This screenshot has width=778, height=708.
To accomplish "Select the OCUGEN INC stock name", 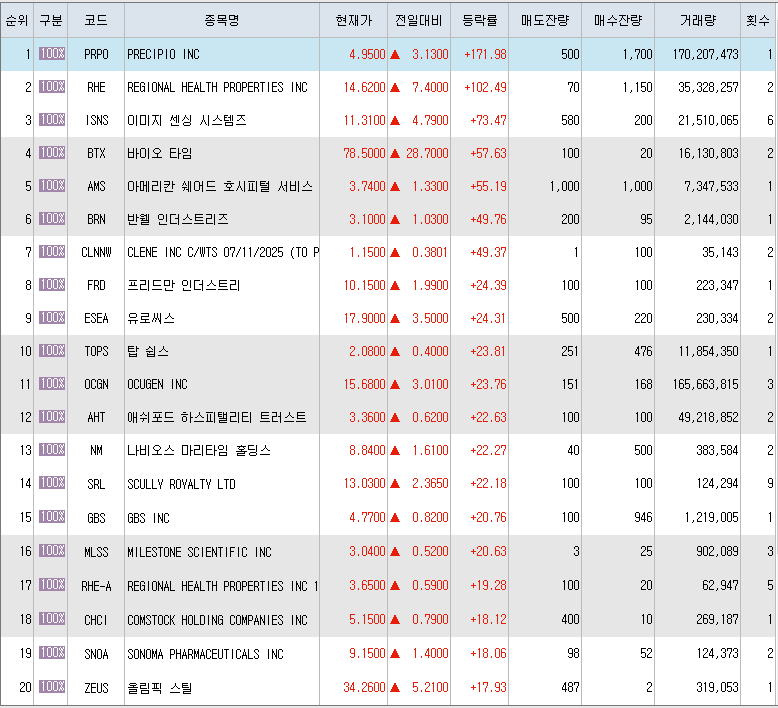I will (x=157, y=384).
